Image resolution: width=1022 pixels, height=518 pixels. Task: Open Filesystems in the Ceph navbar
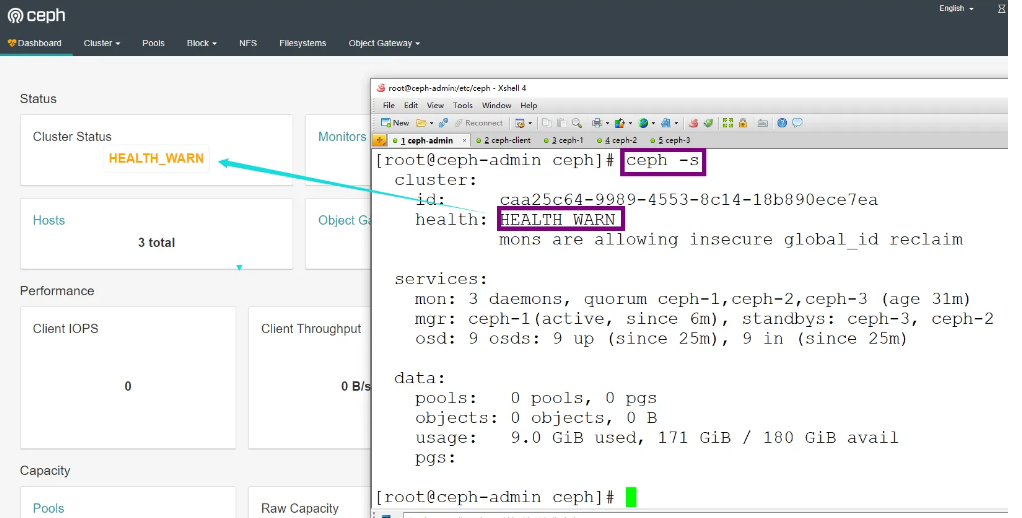click(x=302, y=43)
